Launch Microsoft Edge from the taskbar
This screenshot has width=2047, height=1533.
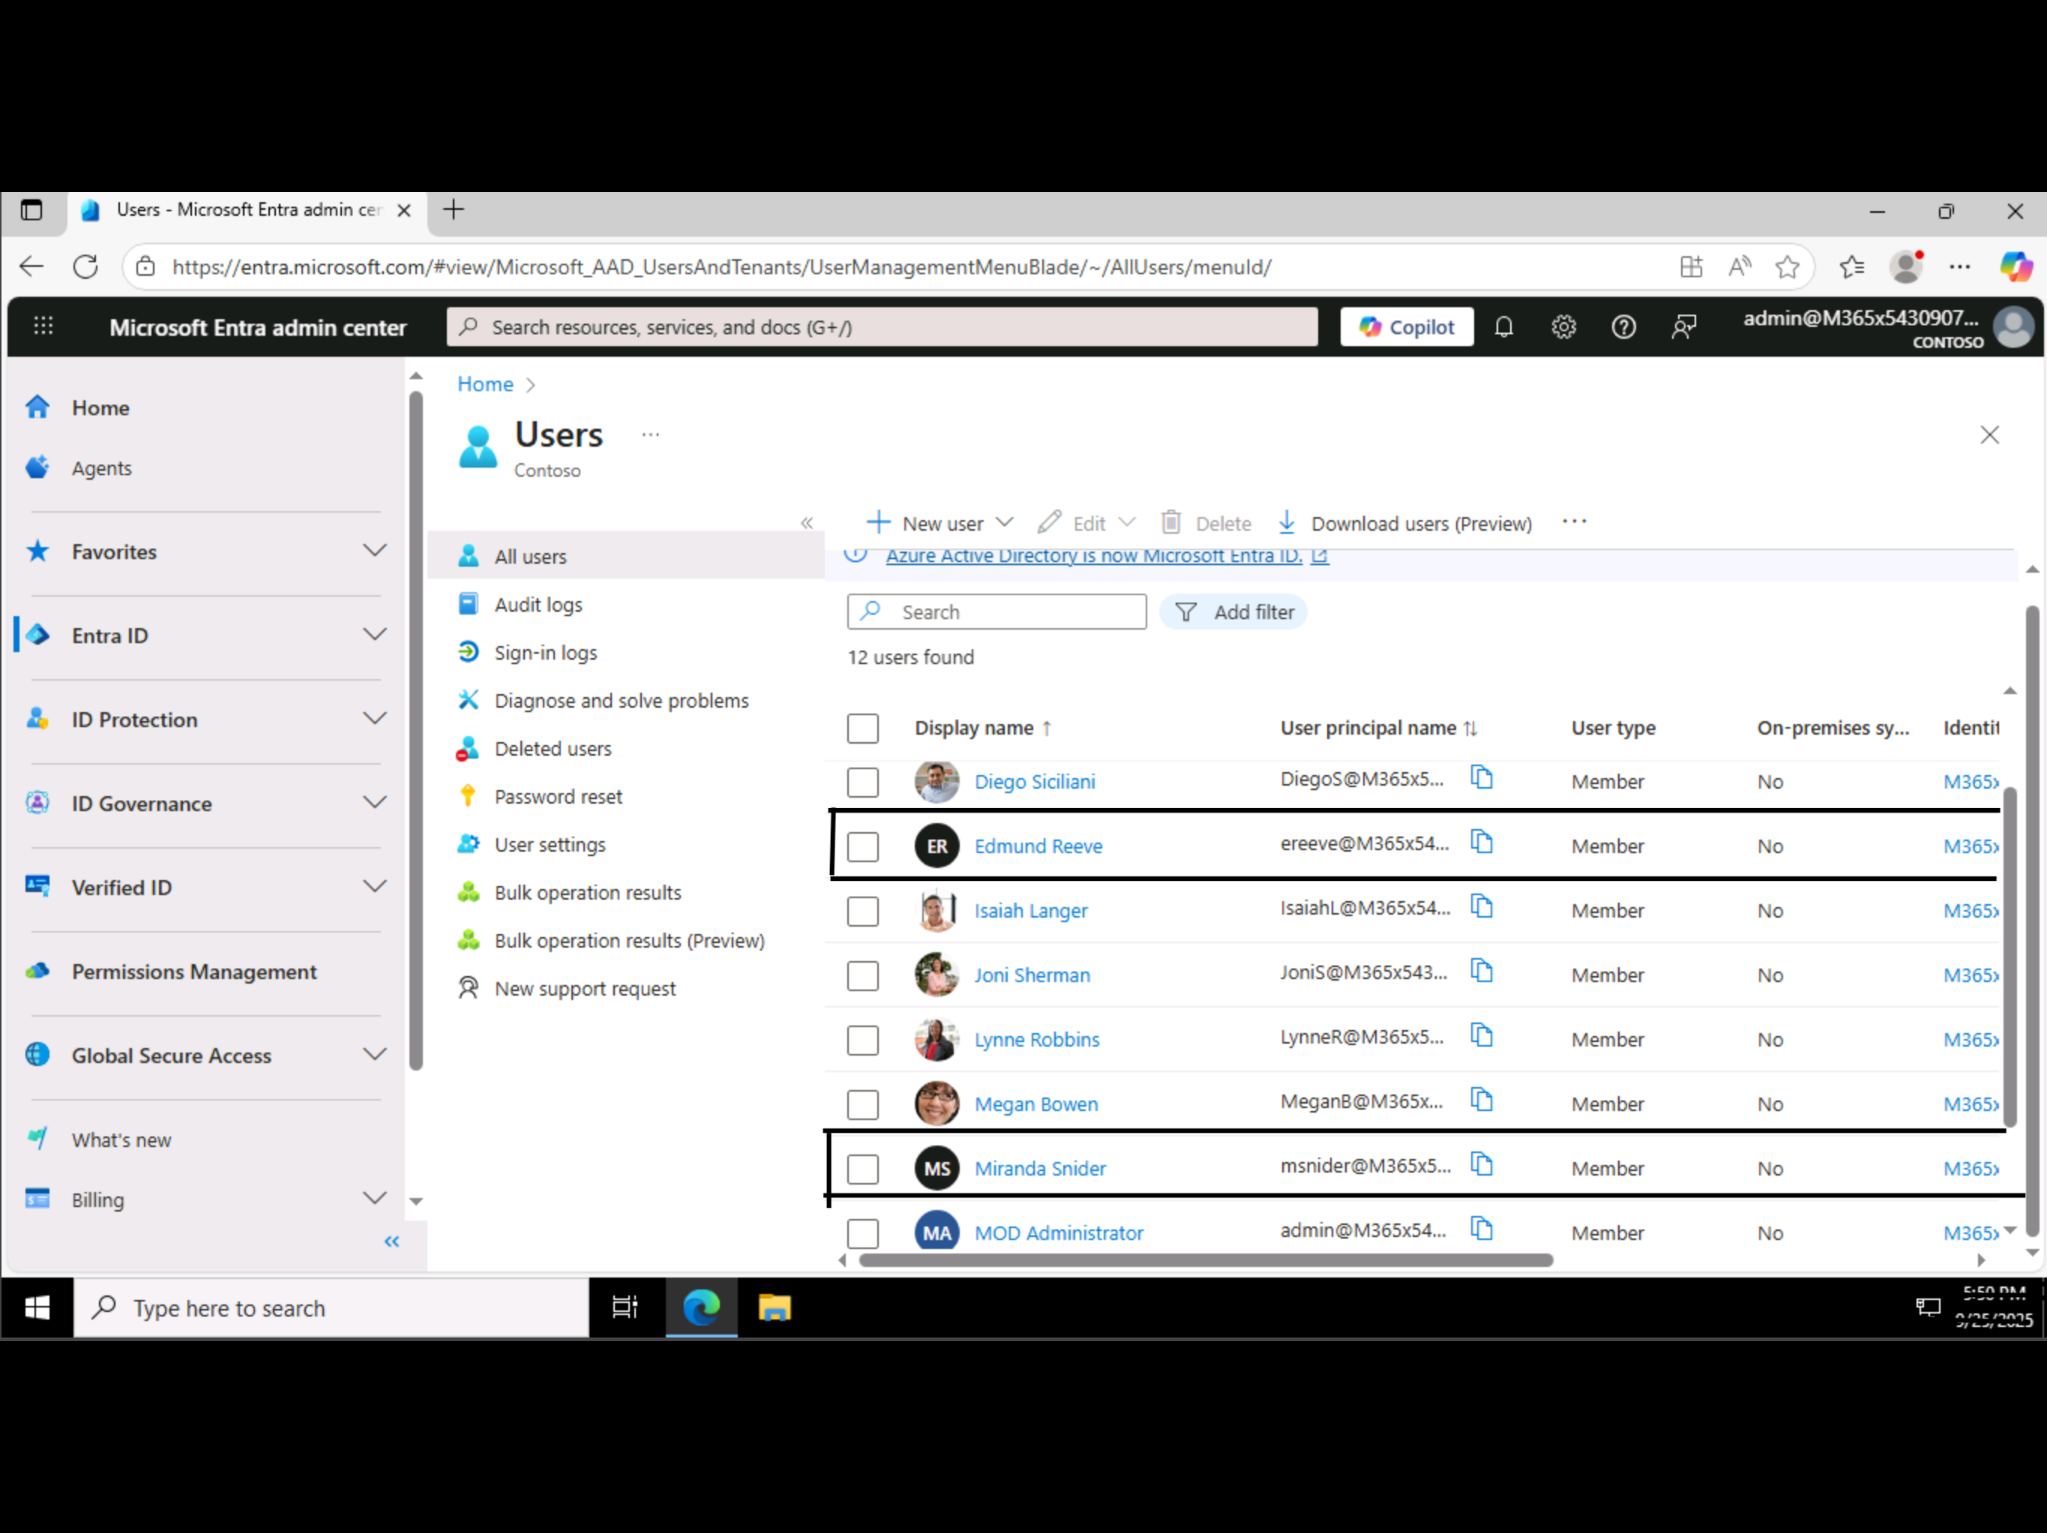[701, 1307]
